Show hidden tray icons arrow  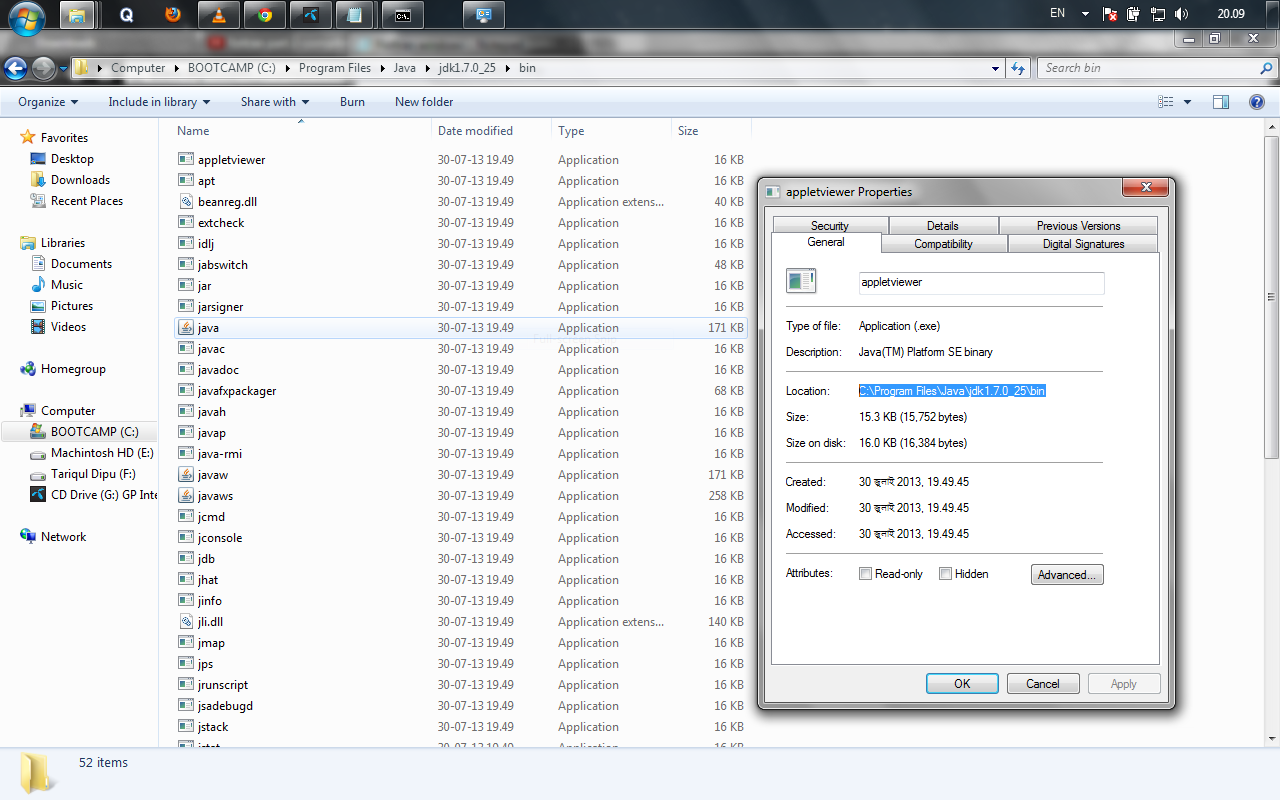point(1086,14)
